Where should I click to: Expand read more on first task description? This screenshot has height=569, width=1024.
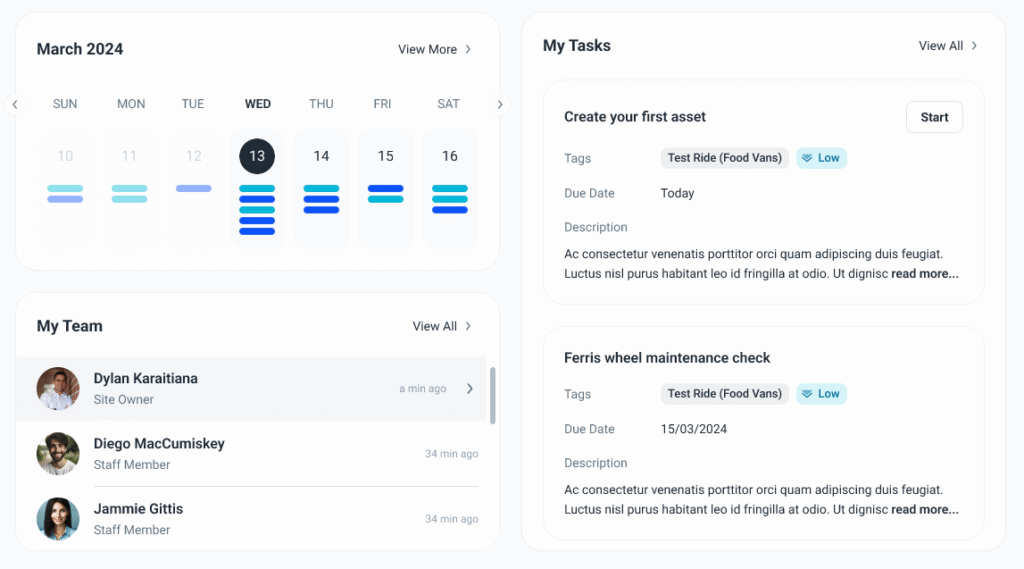924,274
